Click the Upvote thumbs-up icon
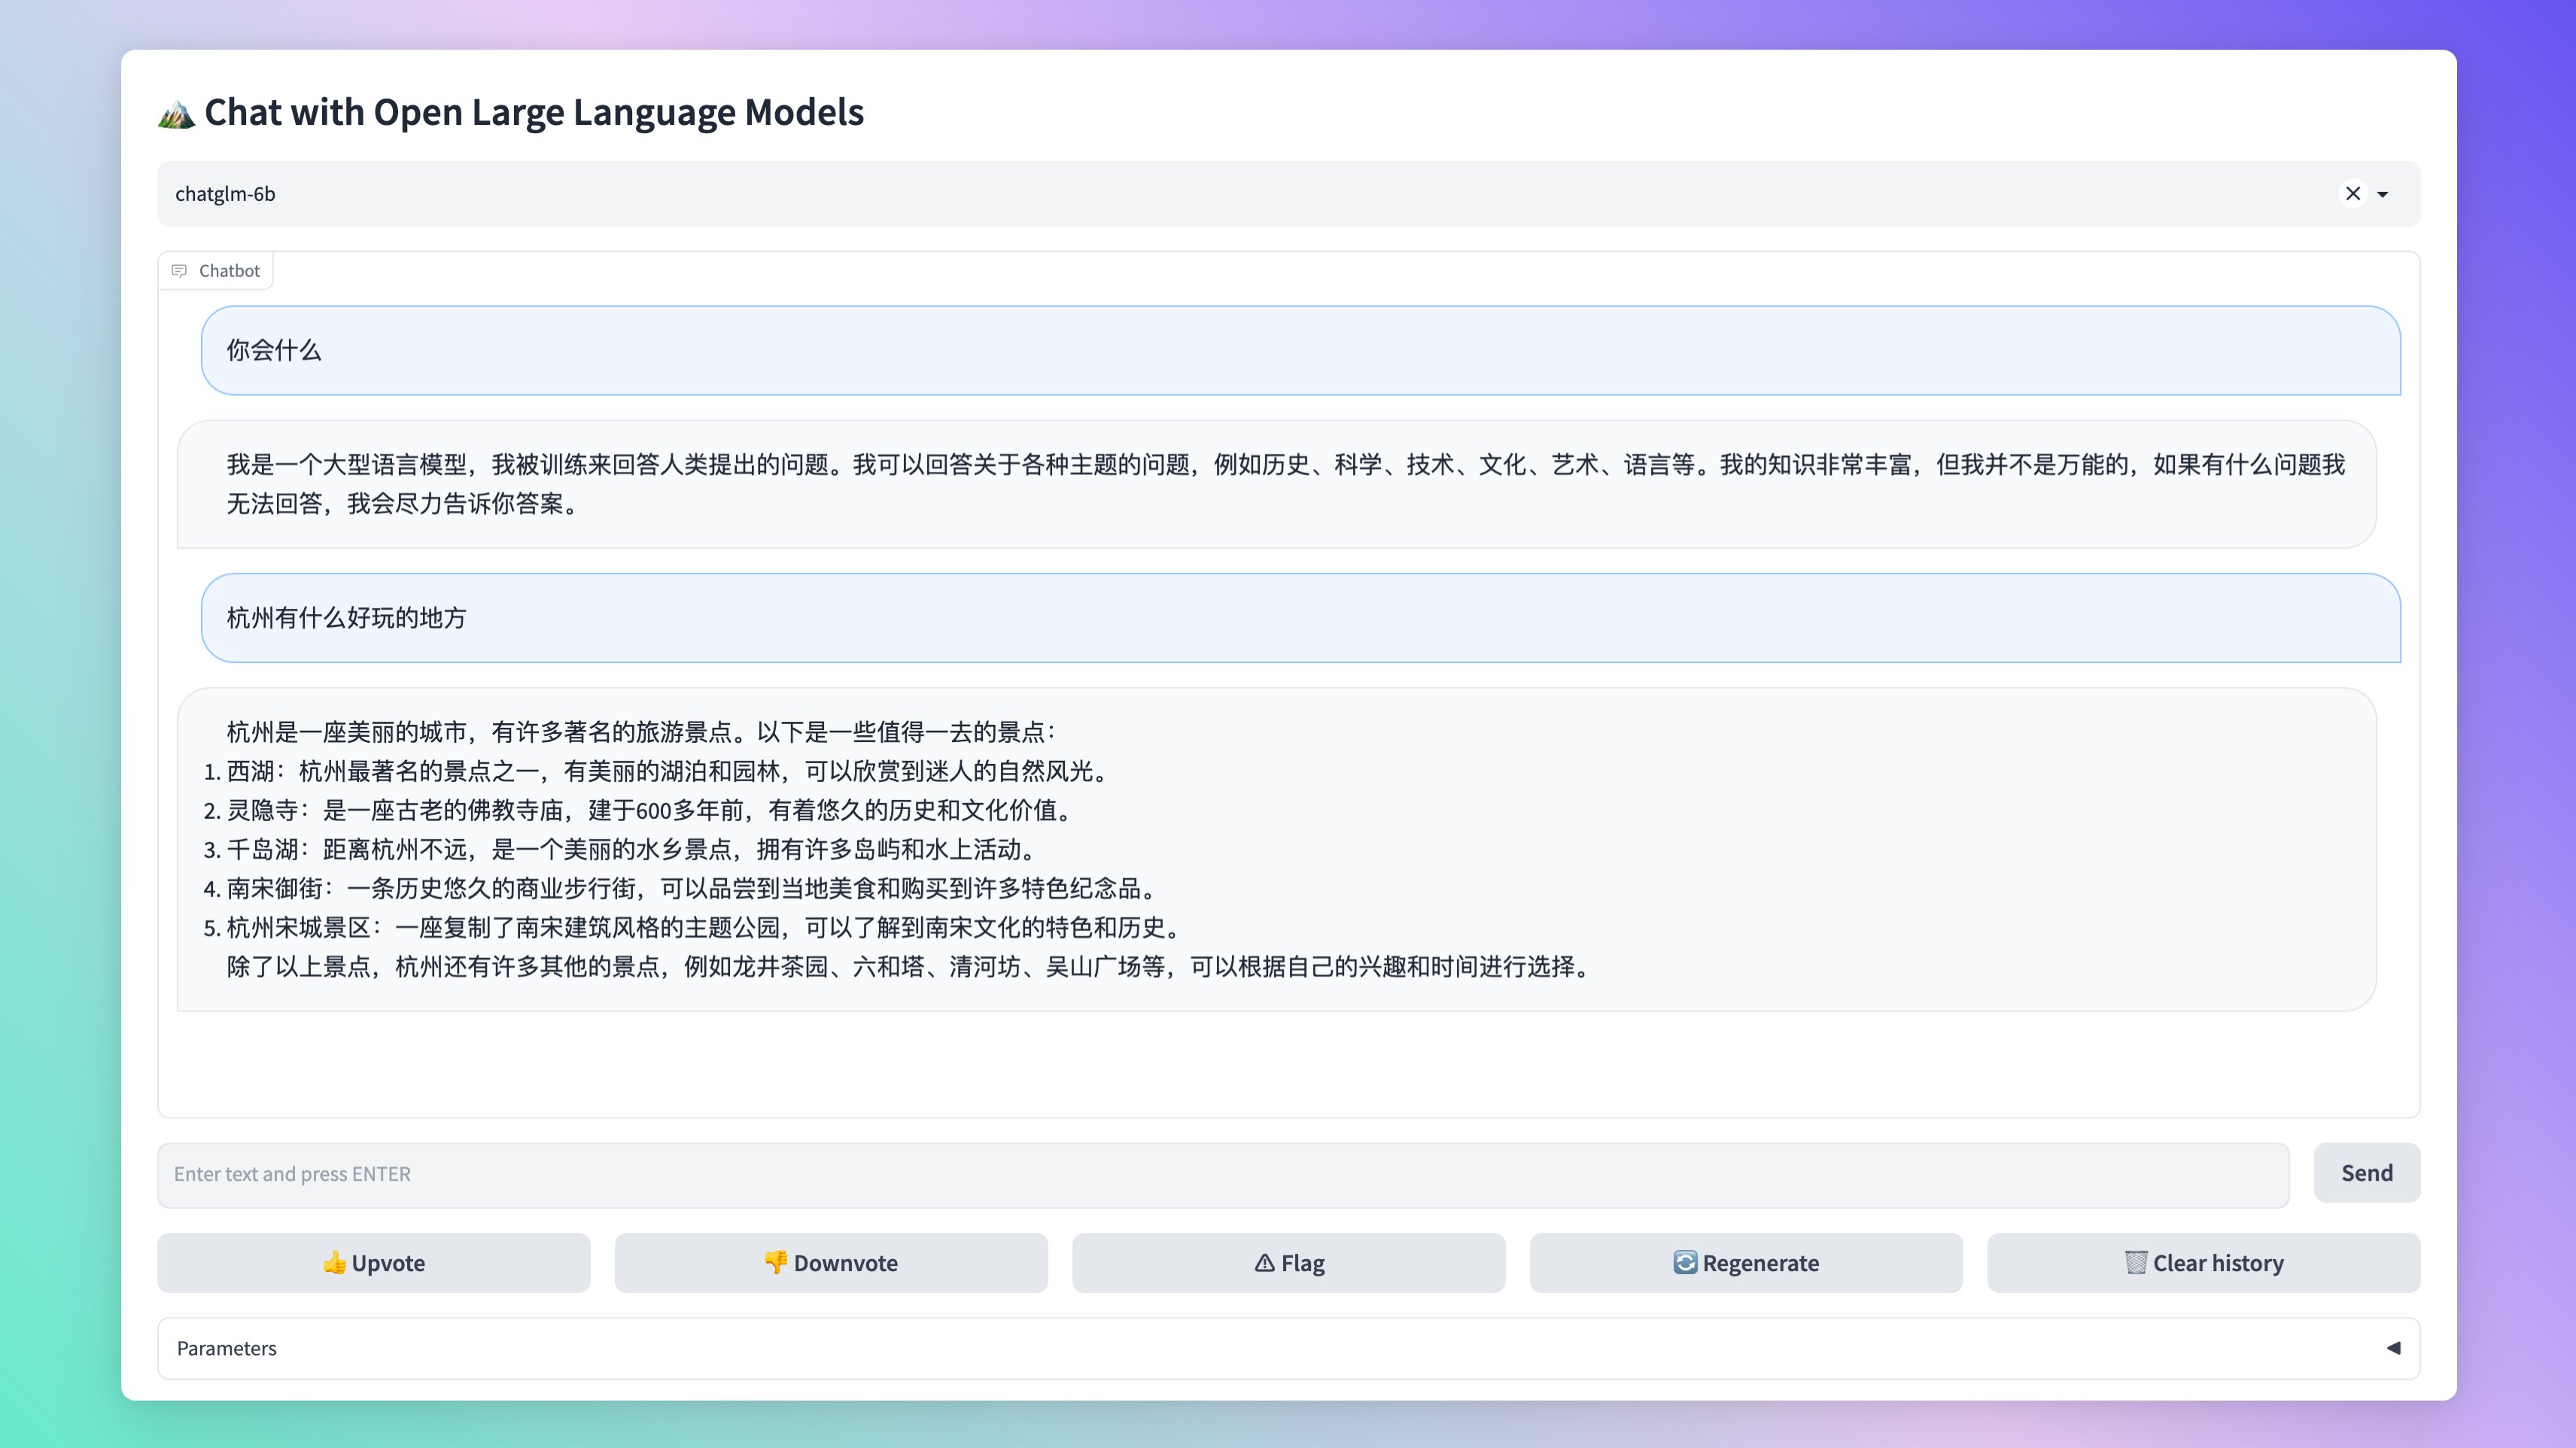Image resolution: width=2576 pixels, height=1448 pixels. tap(334, 1263)
